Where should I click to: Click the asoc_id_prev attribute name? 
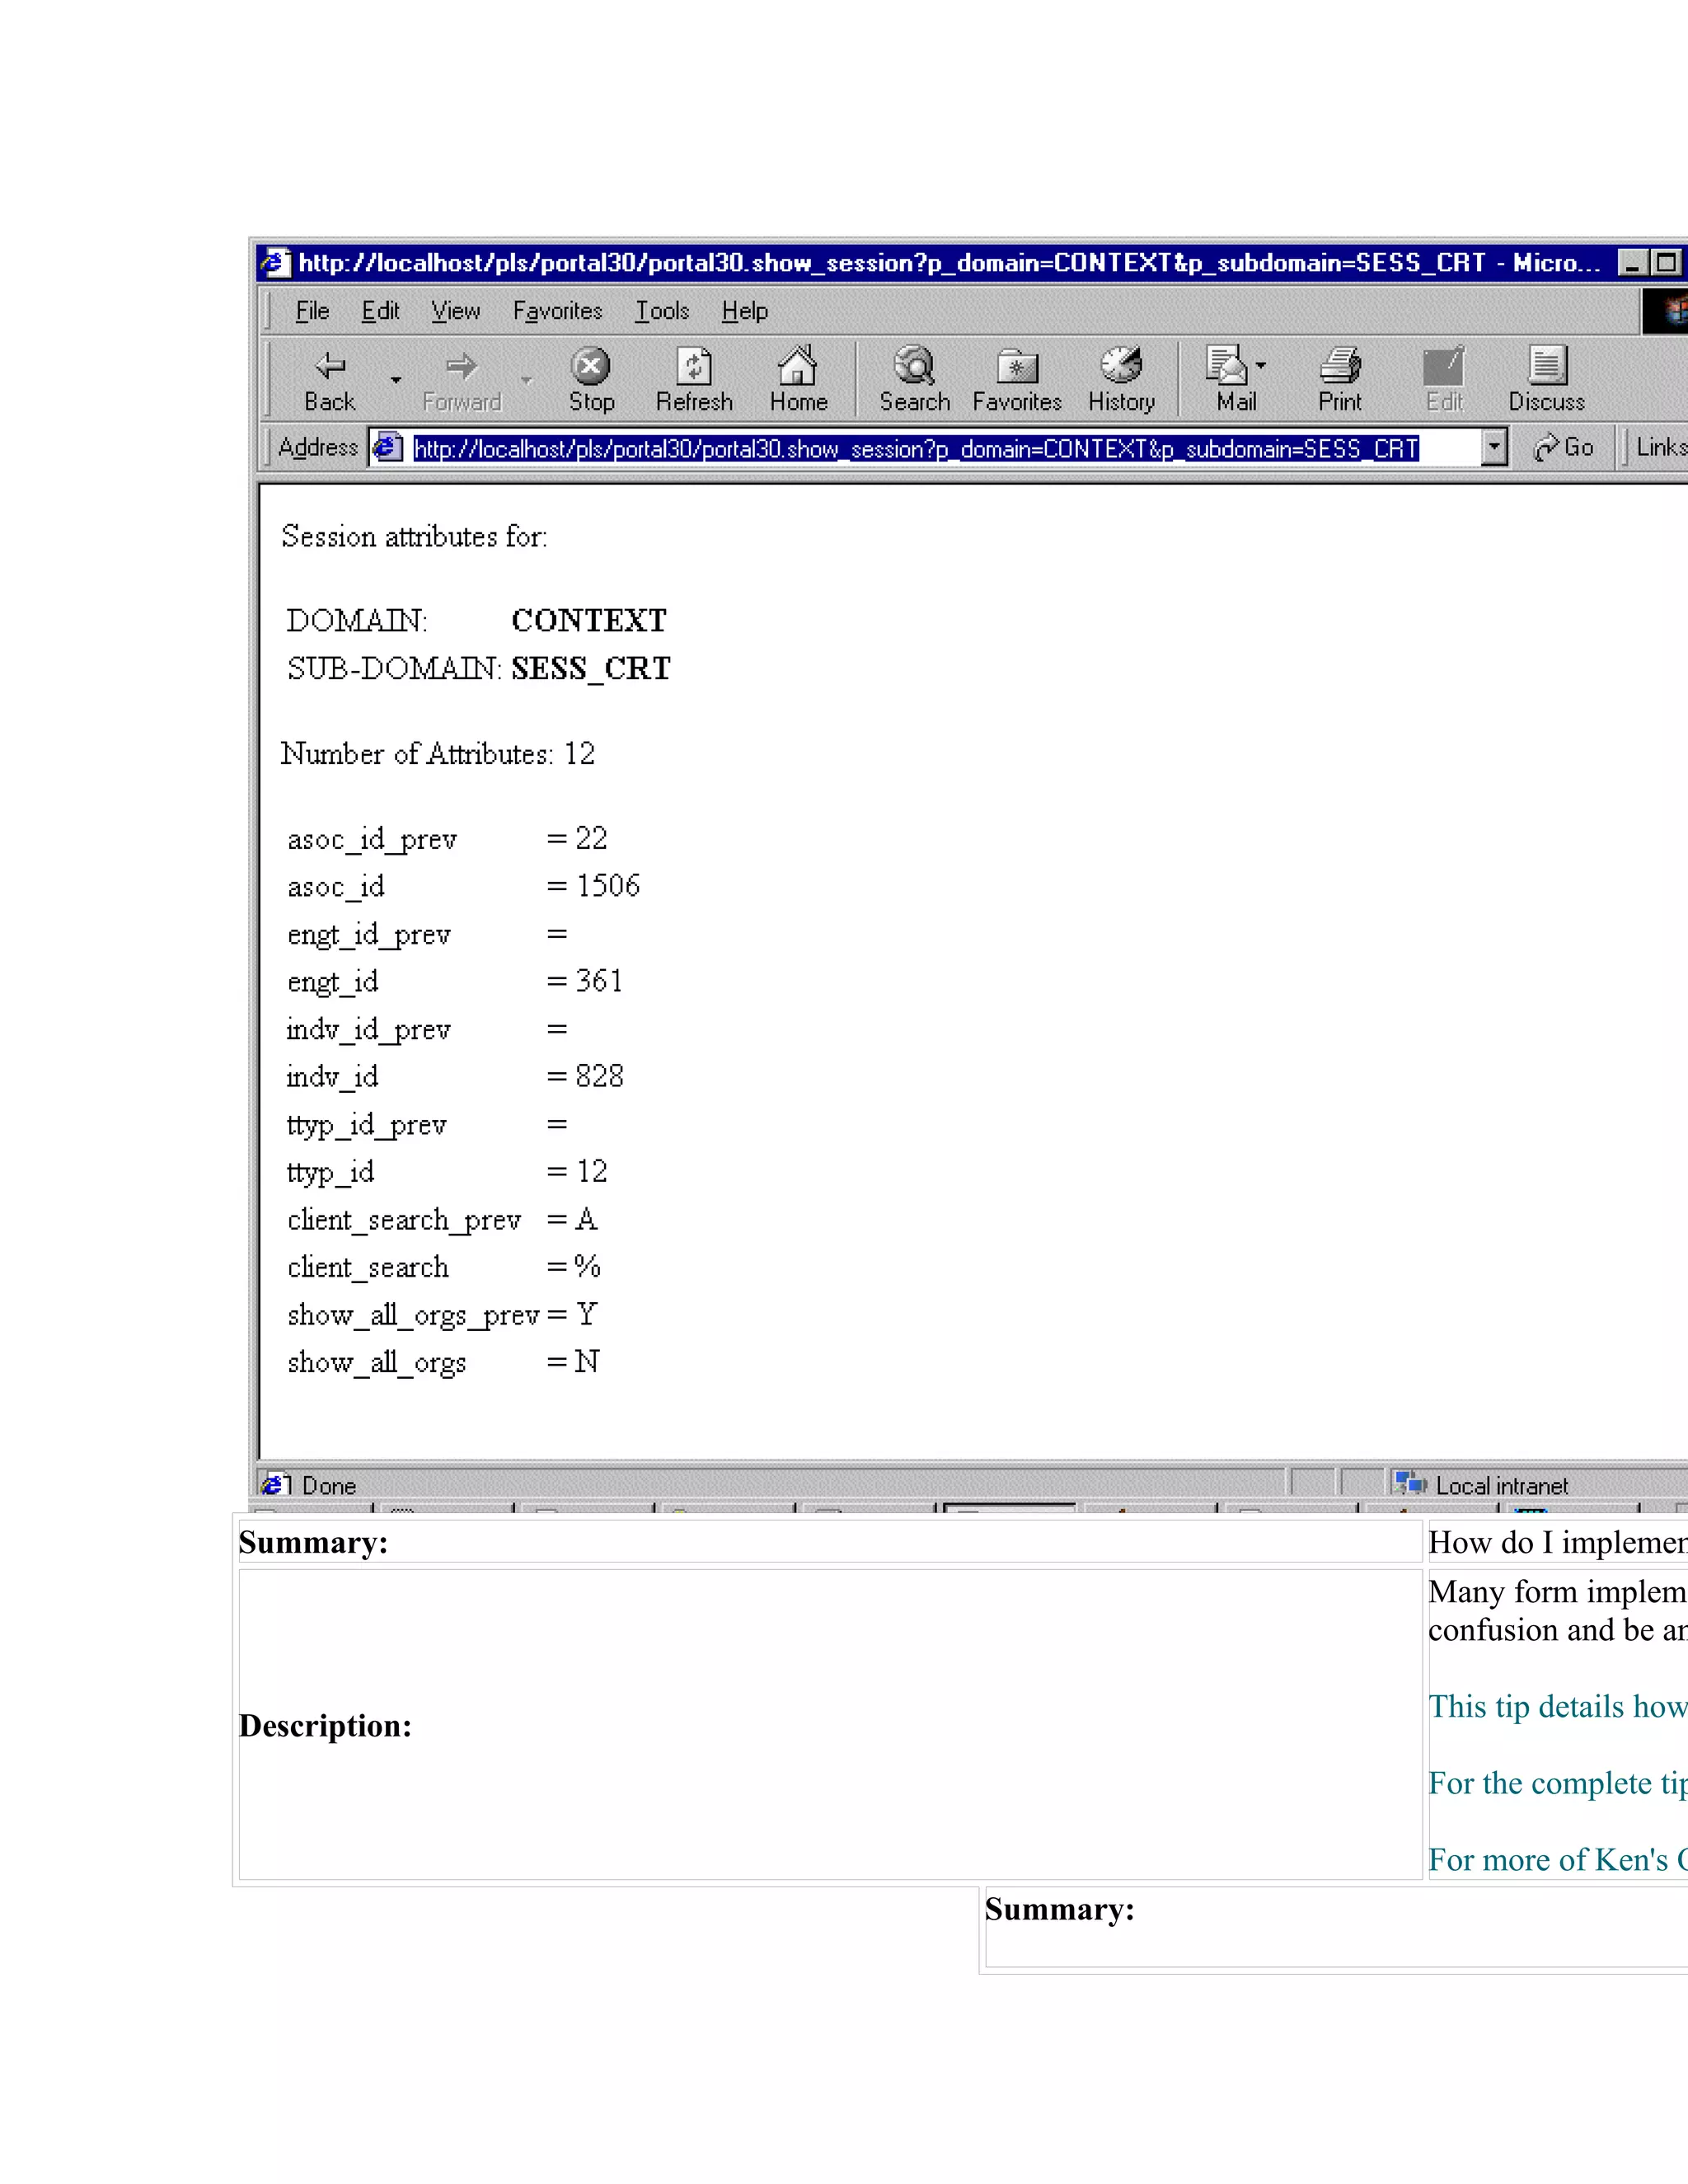pos(372,839)
